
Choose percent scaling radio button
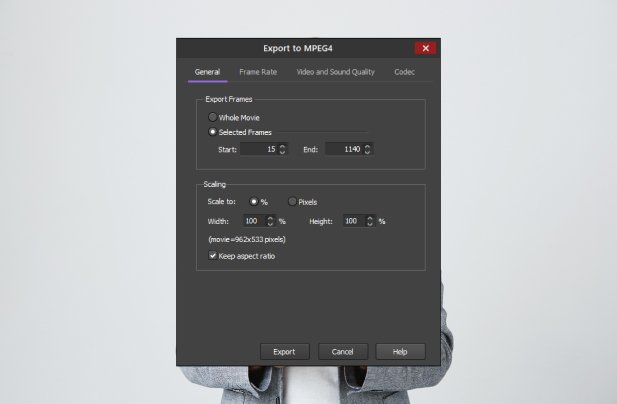point(254,201)
